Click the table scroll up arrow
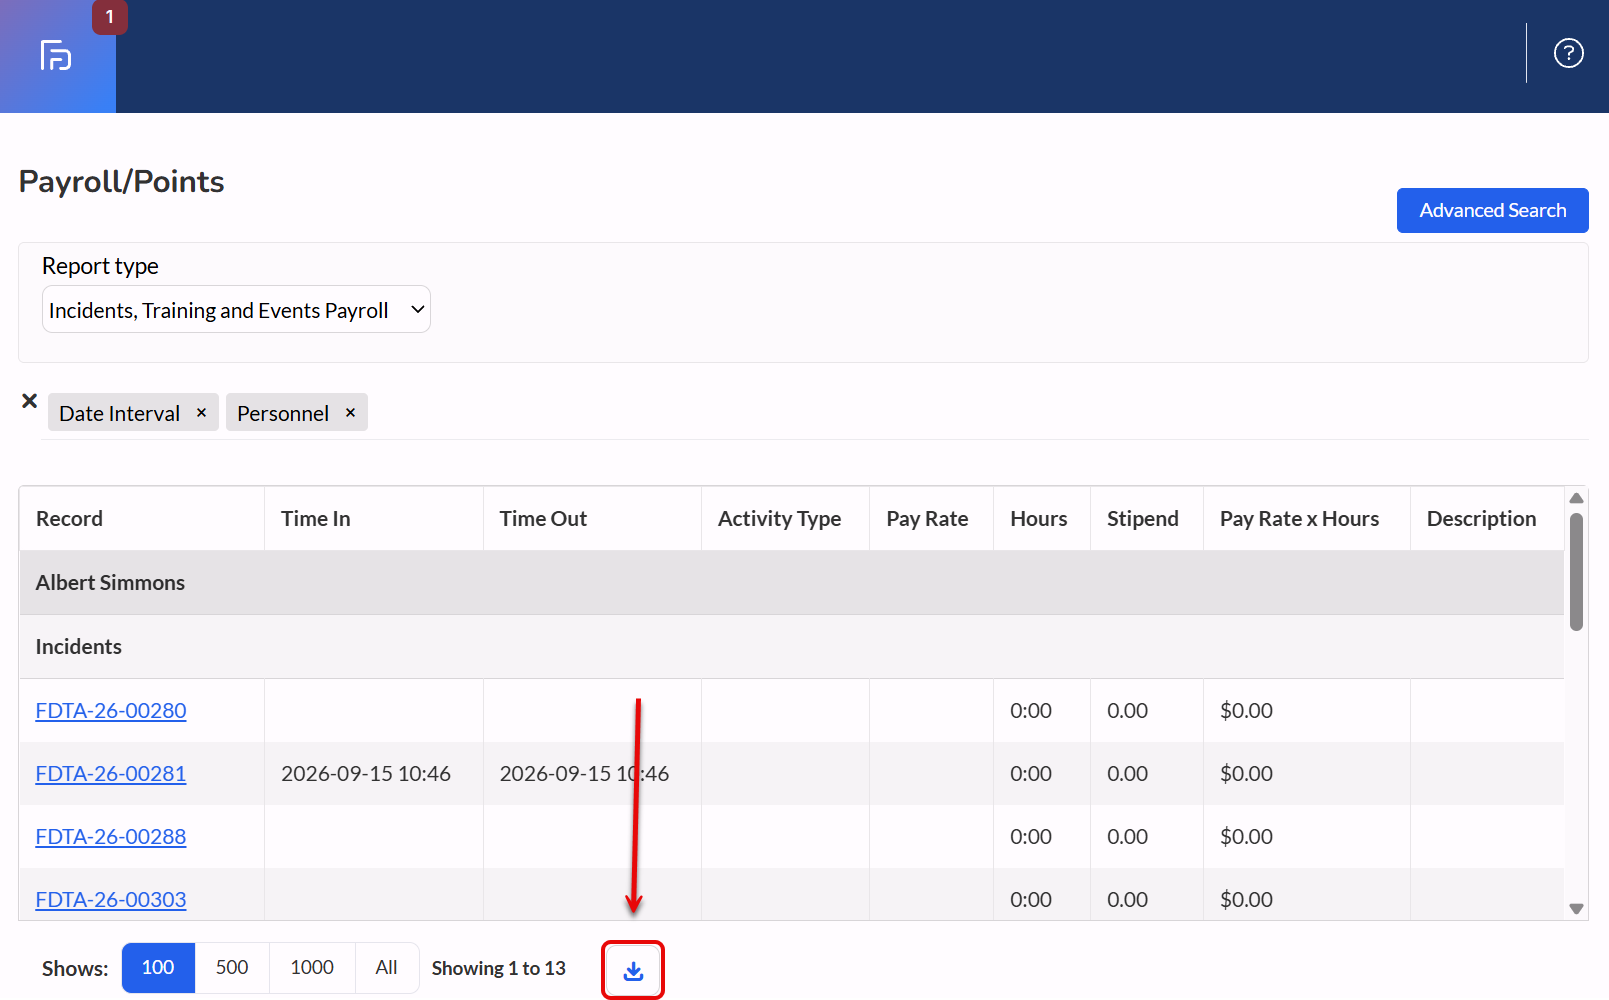Image resolution: width=1609 pixels, height=1000 pixels. [x=1576, y=498]
